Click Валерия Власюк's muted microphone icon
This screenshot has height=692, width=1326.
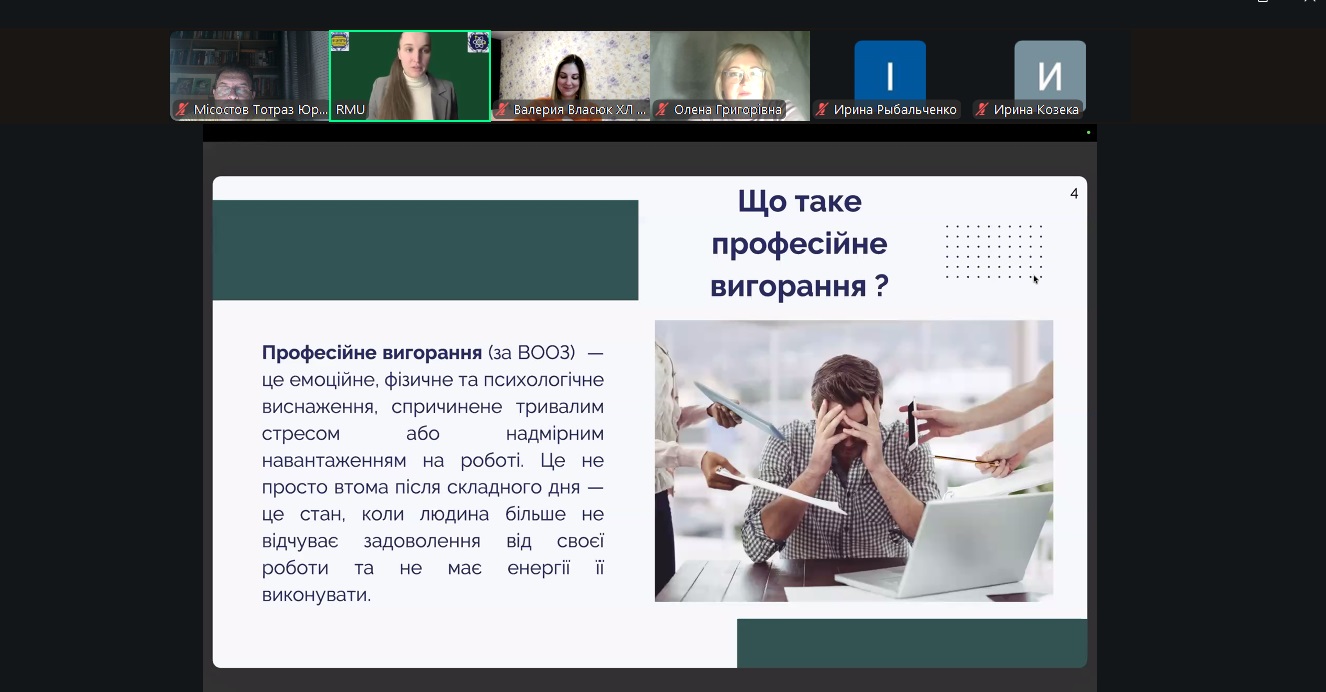pos(503,110)
